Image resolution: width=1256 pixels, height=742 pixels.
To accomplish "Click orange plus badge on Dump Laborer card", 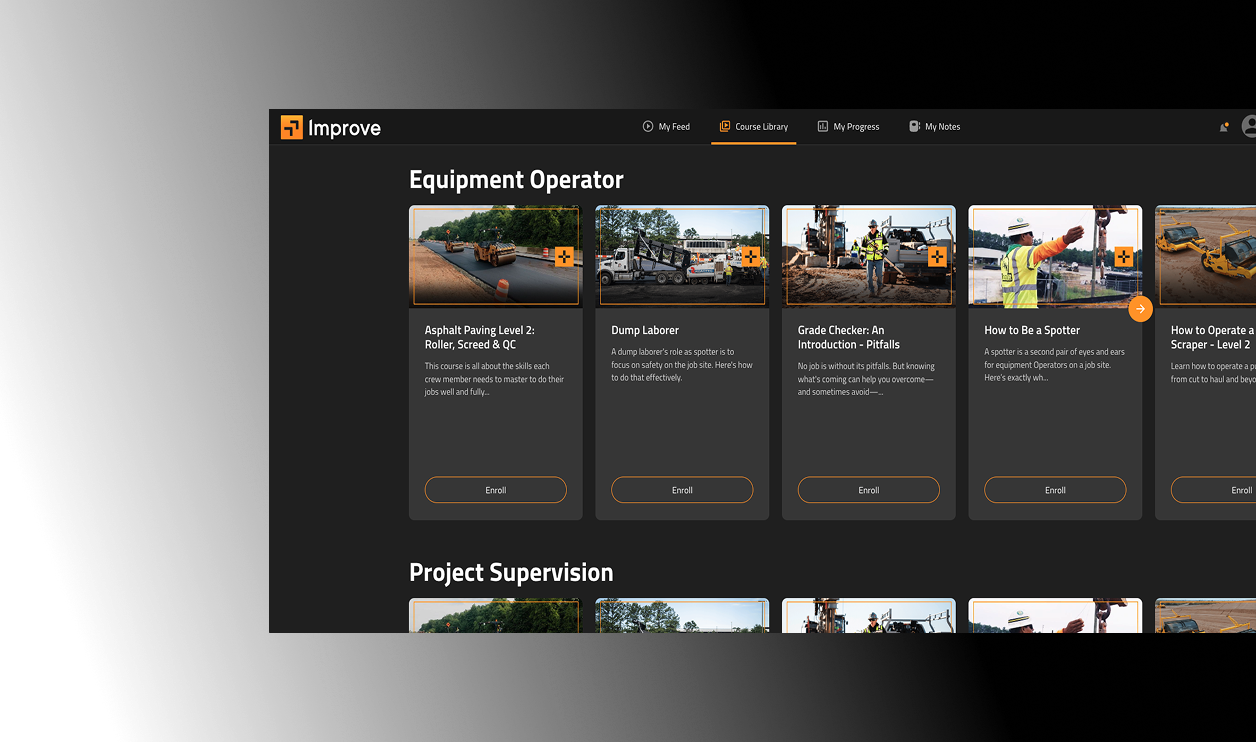I will pyautogui.click(x=751, y=257).
